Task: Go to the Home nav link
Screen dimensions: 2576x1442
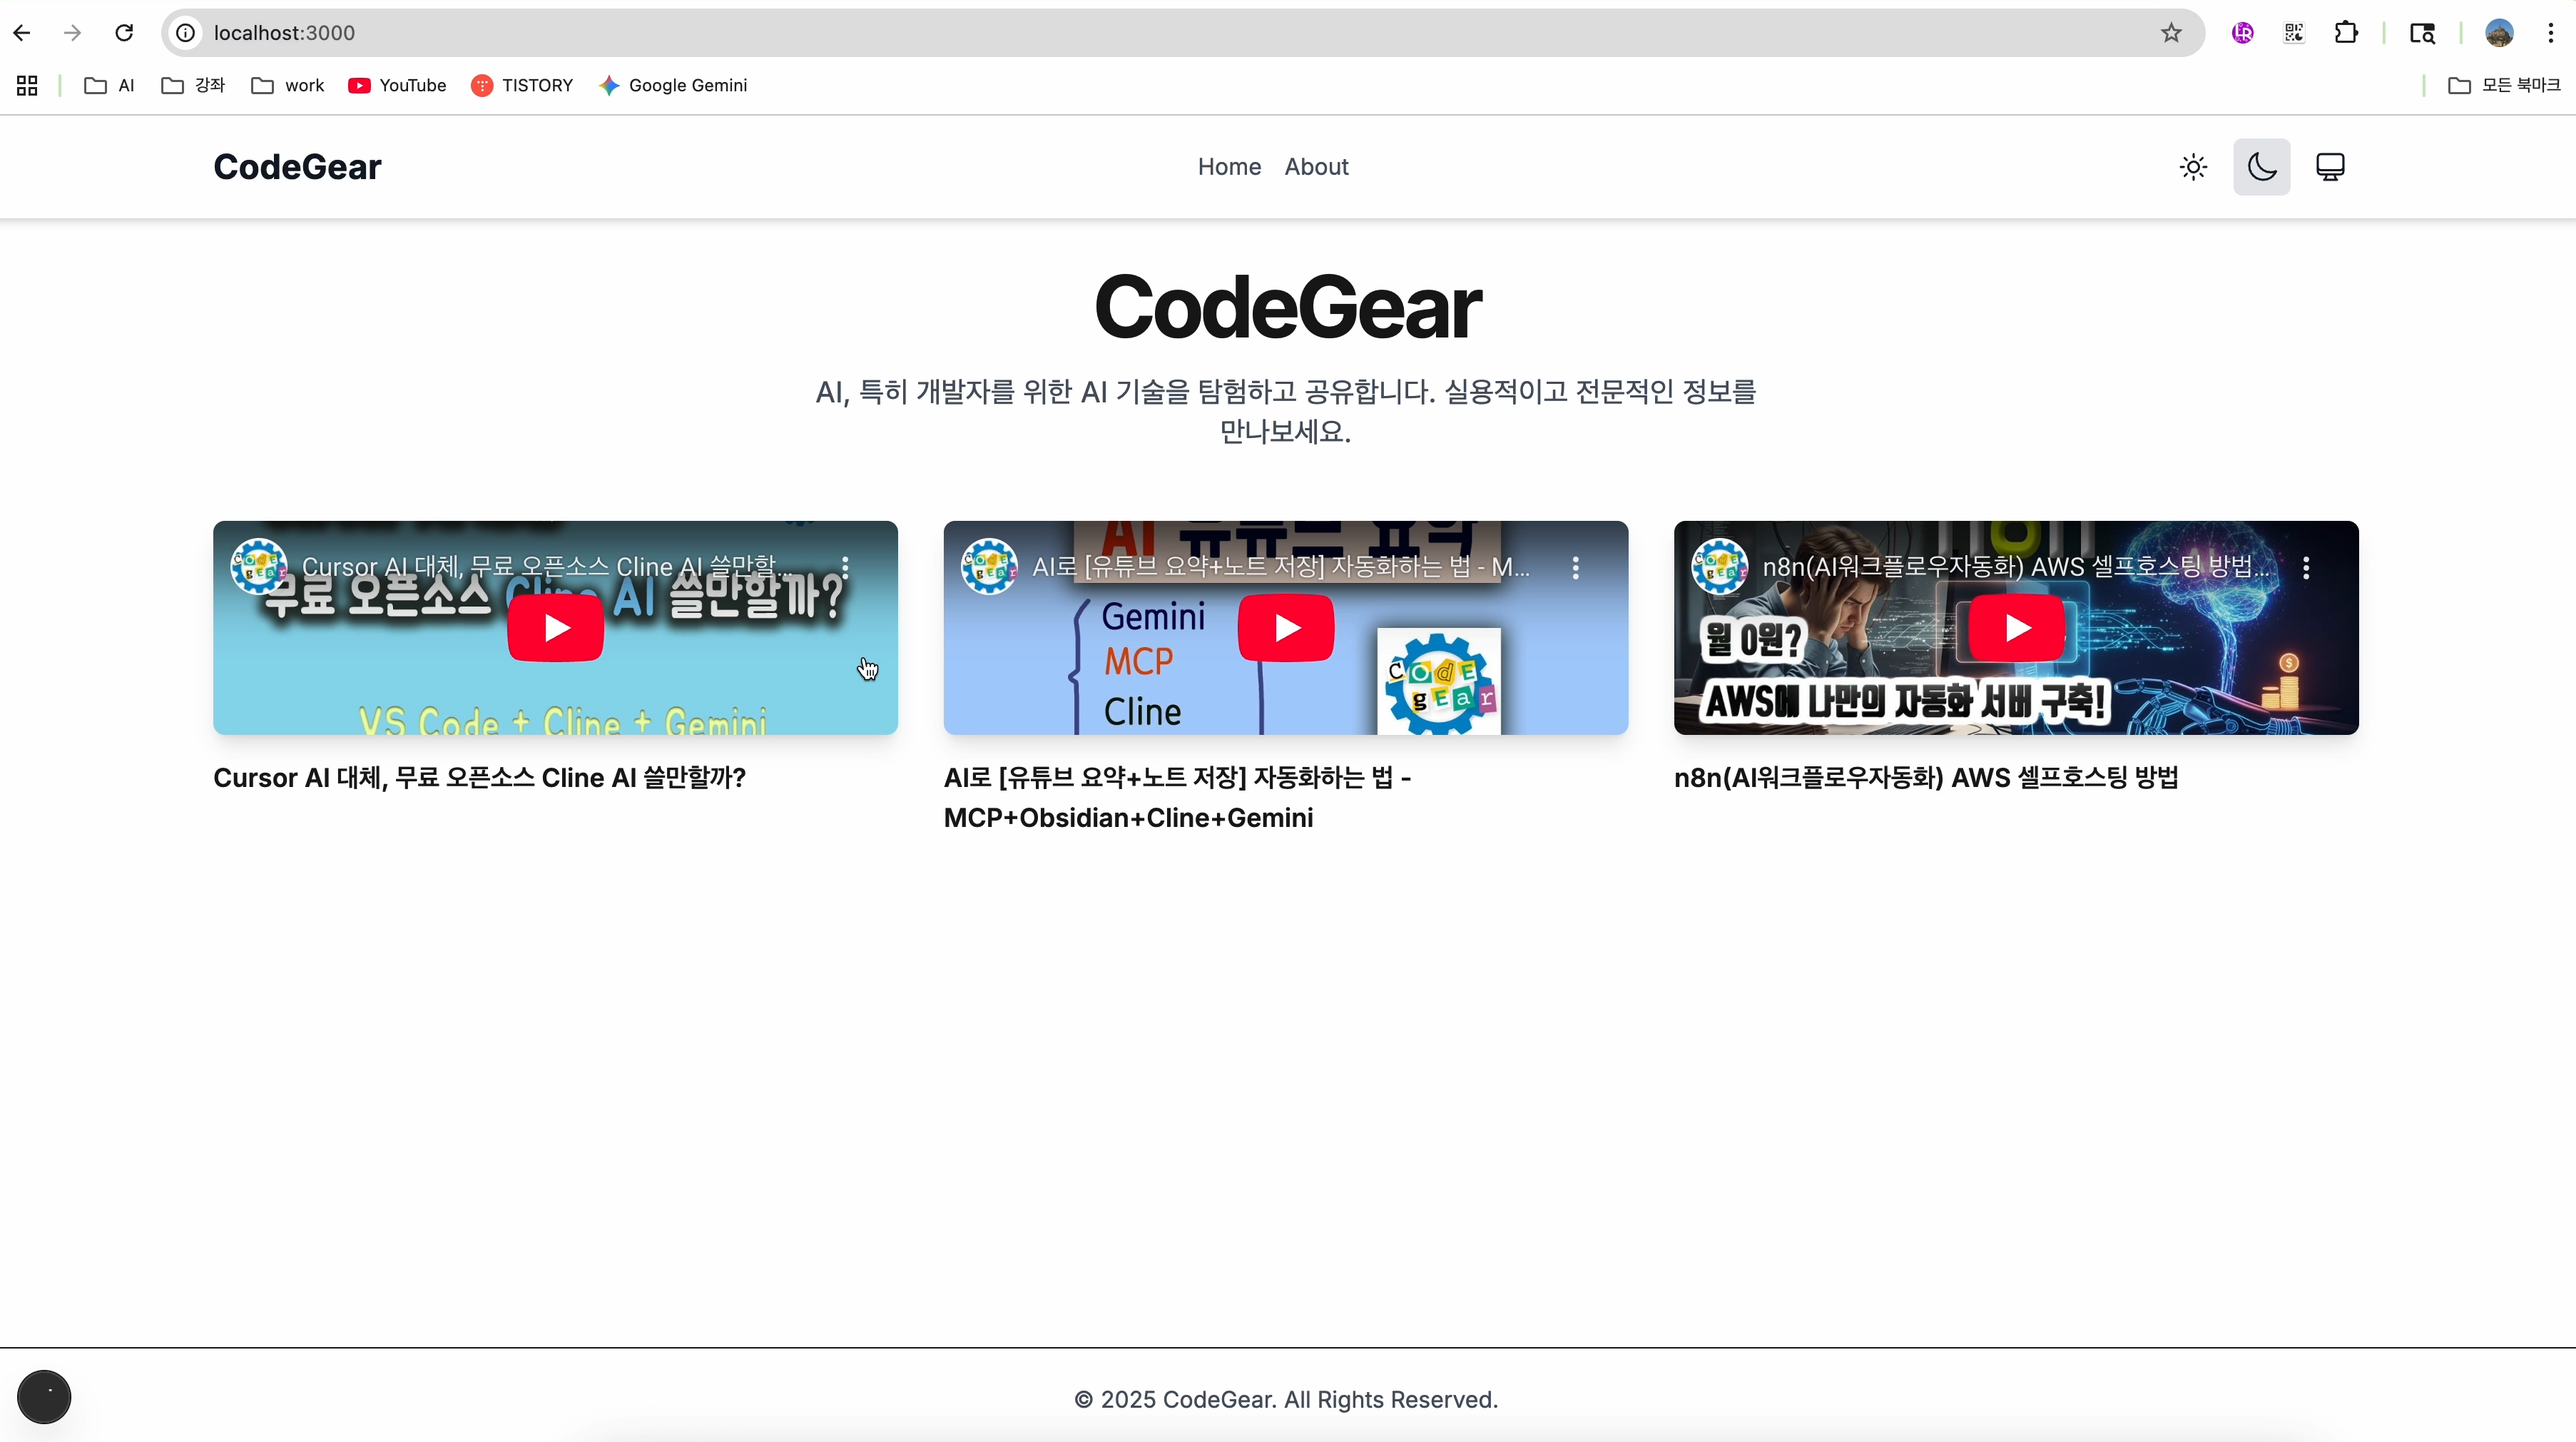Action: point(1229,167)
